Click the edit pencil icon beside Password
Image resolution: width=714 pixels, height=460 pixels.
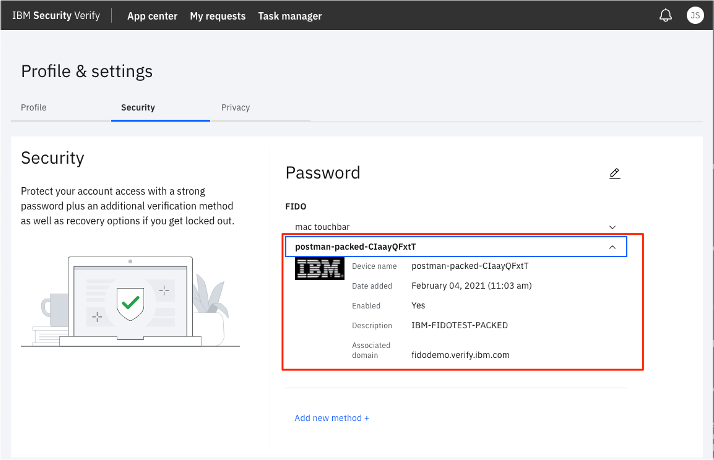(614, 174)
